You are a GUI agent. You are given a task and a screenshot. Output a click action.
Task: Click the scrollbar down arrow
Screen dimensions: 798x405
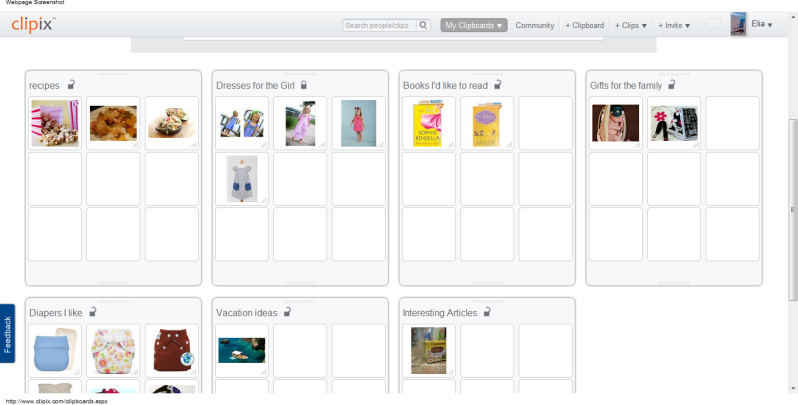click(x=793, y=389)
